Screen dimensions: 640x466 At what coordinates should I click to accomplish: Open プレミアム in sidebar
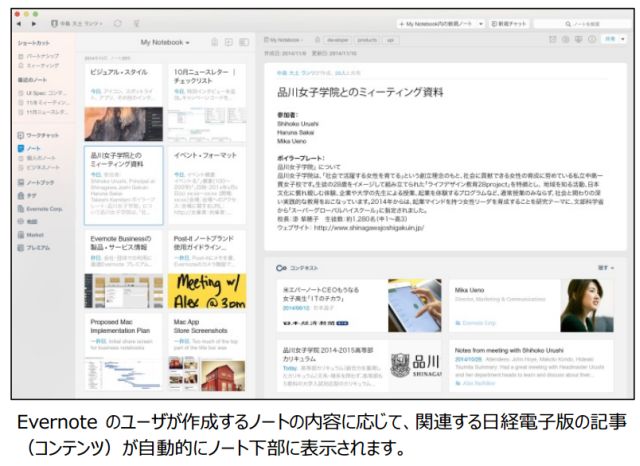point(34,248)
